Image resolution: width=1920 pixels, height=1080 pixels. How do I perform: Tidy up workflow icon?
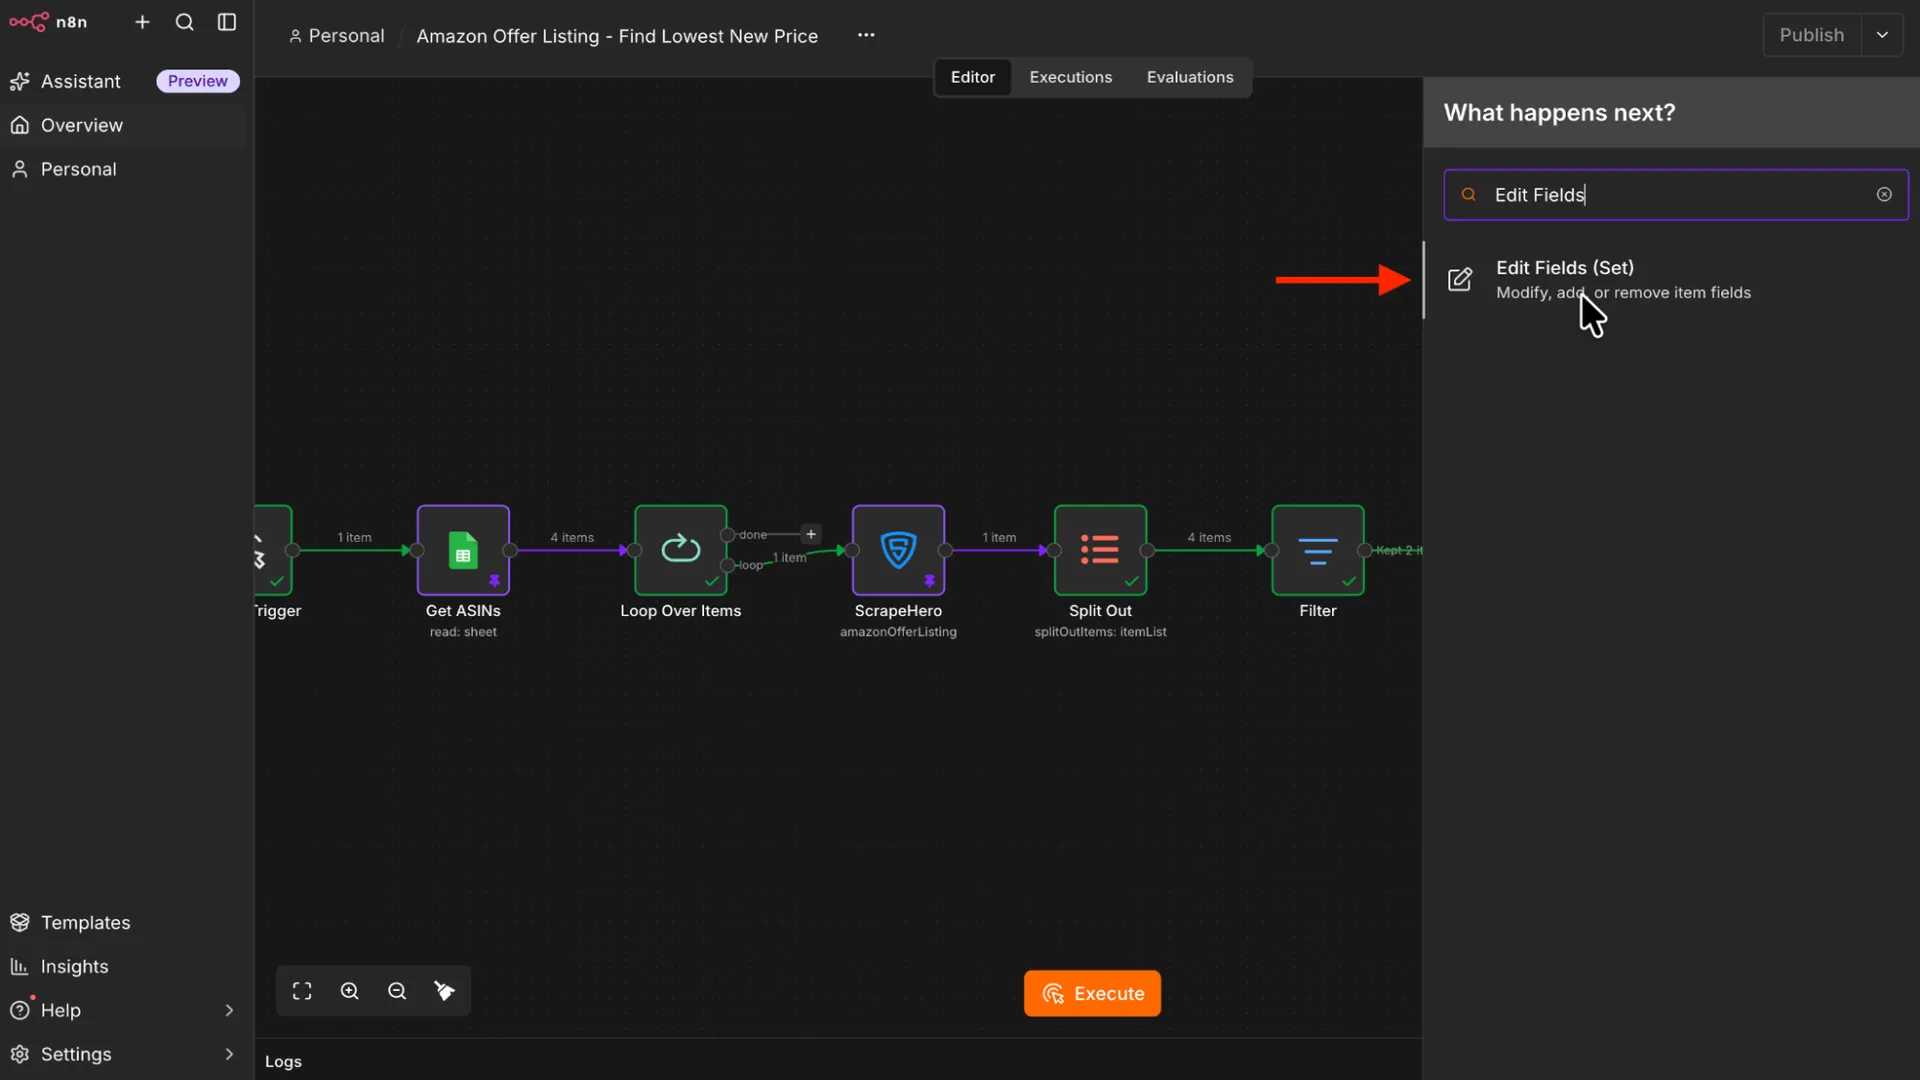[445, 991]
